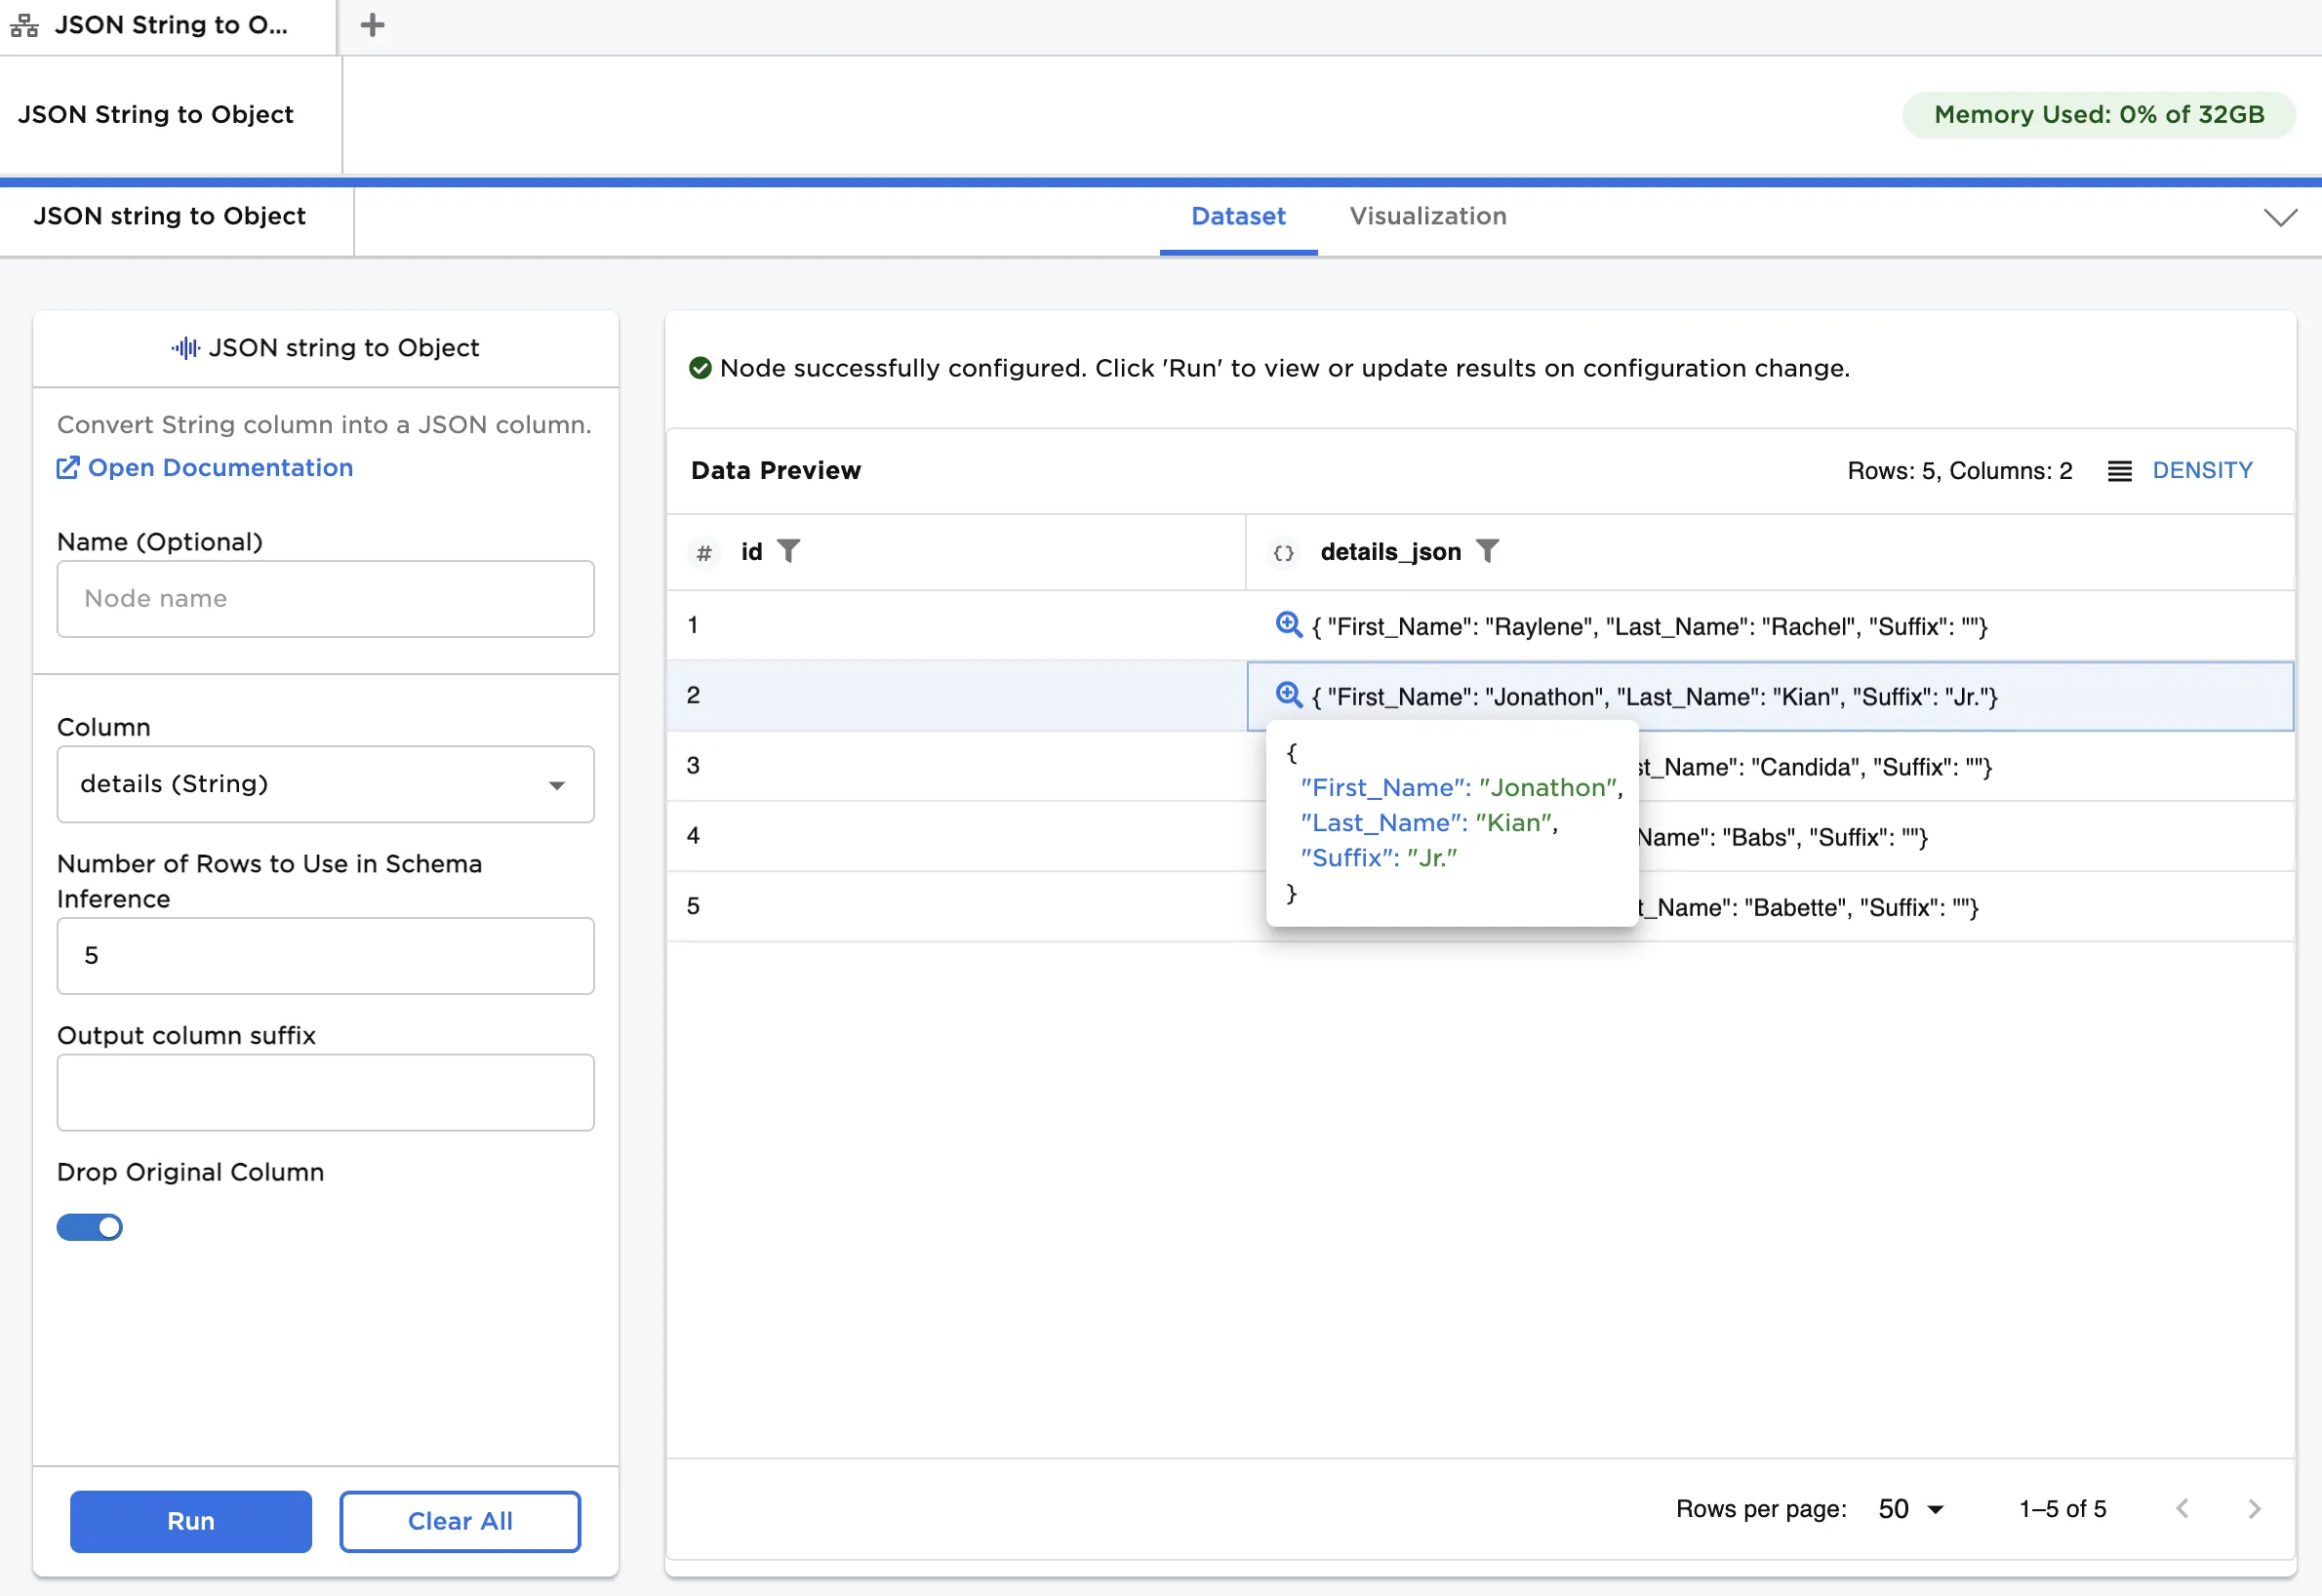Click the density lines icon
Image resolution: width=2322 pixels, height=1596 pixels.
click(x=2119, y=471)
